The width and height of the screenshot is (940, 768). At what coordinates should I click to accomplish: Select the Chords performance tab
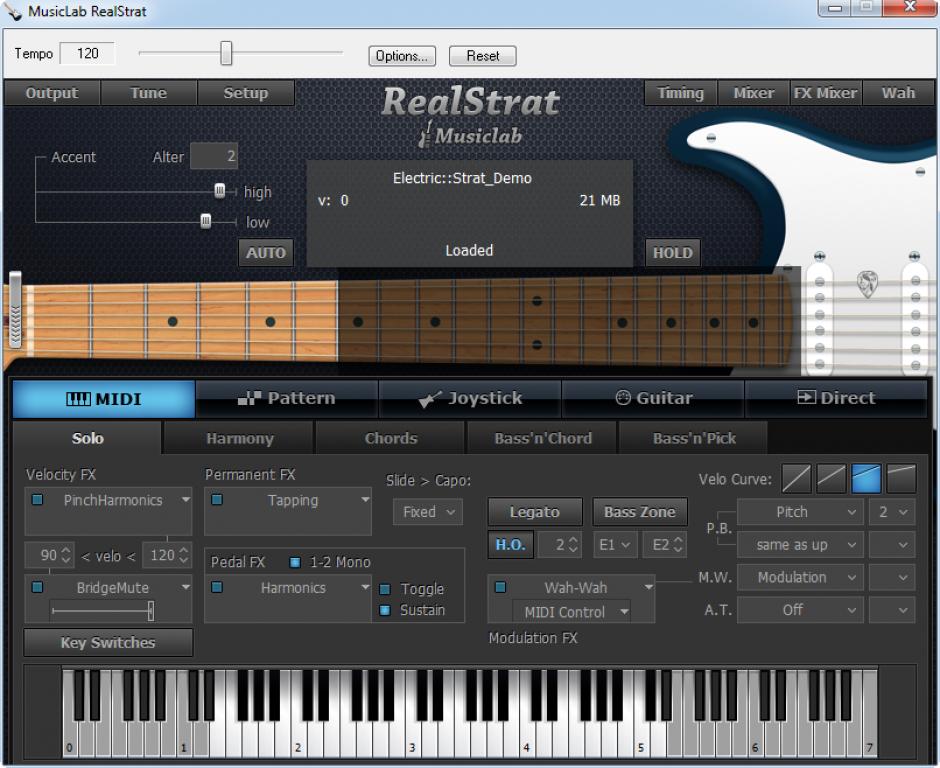pos(391,438)
